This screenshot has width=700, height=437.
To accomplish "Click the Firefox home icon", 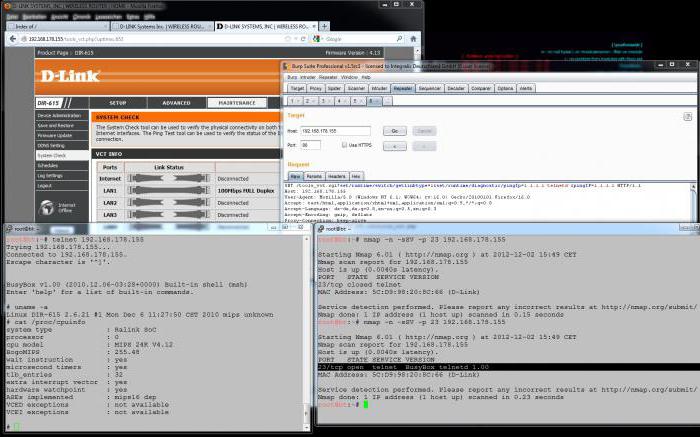I will tap(413, 39).
